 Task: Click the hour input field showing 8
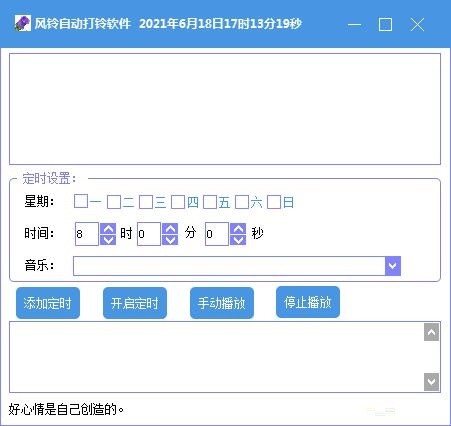click(x=87, y=234)
